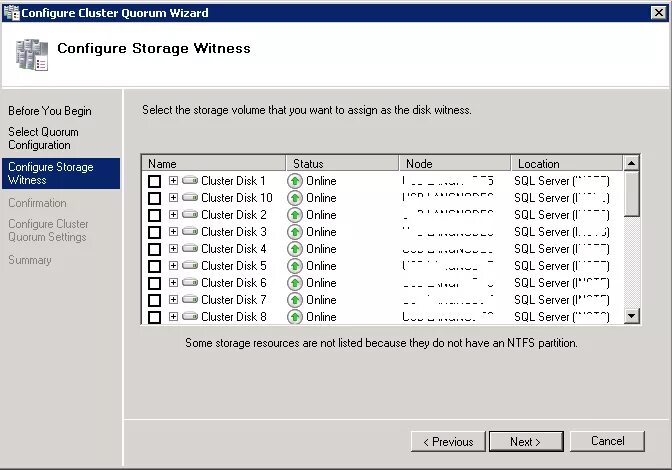
Task: Expand Cluster Disk 3 details
Action: 173,231
